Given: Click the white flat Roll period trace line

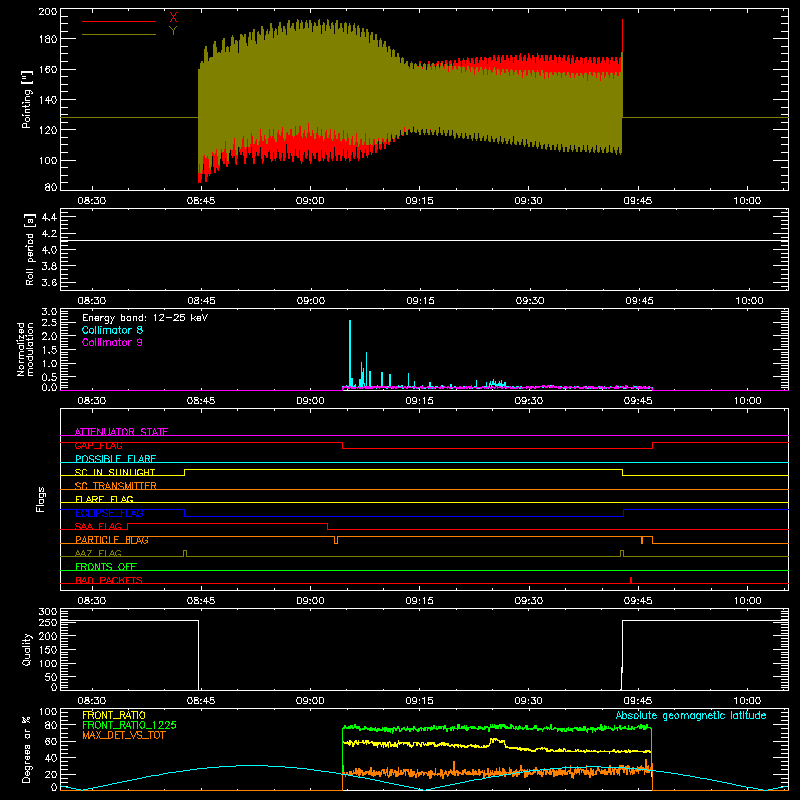Looking at the screenshot, I should (424, 240).
